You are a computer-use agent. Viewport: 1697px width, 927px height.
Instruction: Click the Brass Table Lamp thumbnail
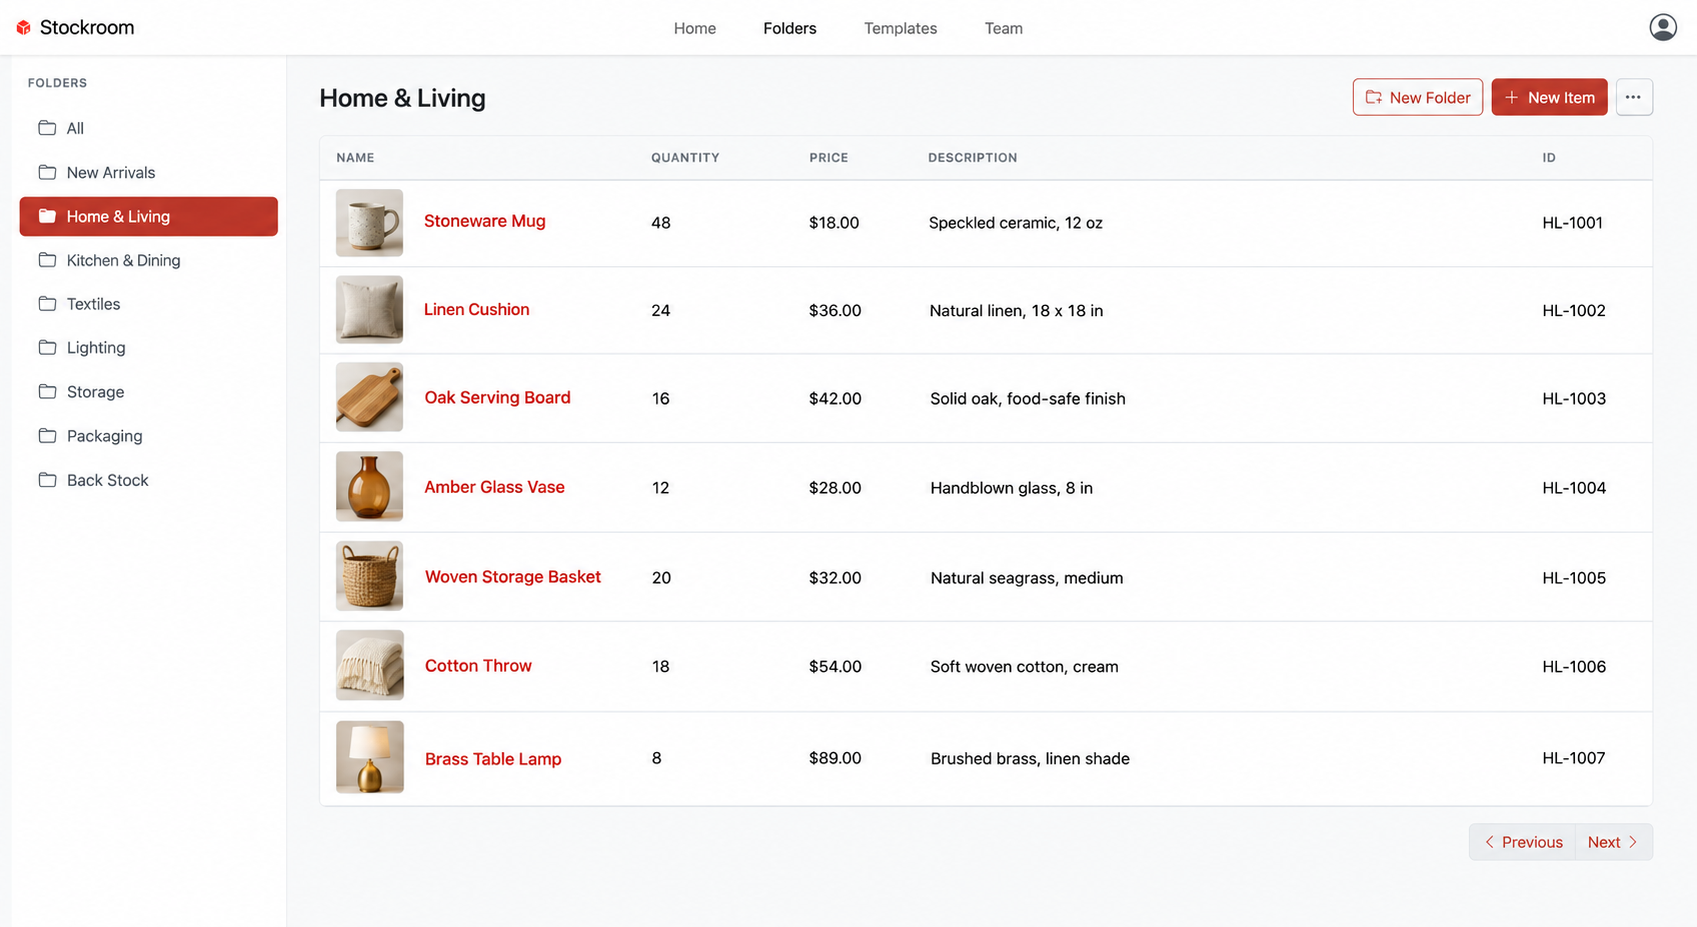click(369, 757)
